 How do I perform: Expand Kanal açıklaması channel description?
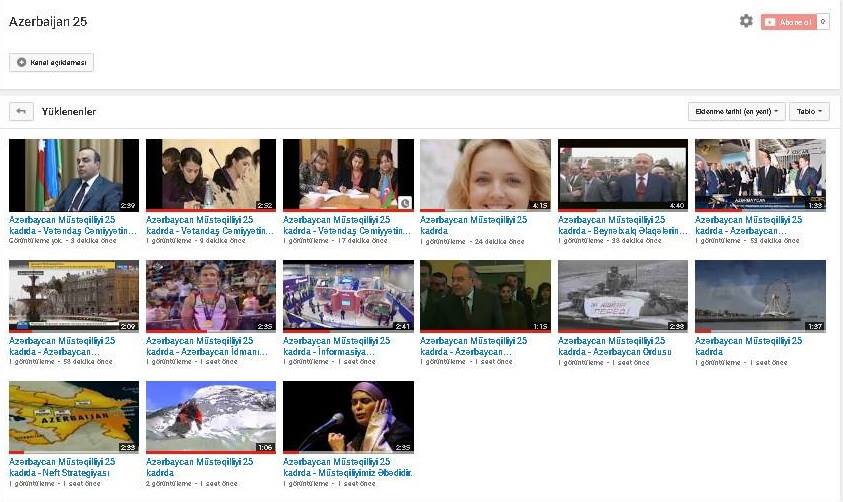coord(51,62)
